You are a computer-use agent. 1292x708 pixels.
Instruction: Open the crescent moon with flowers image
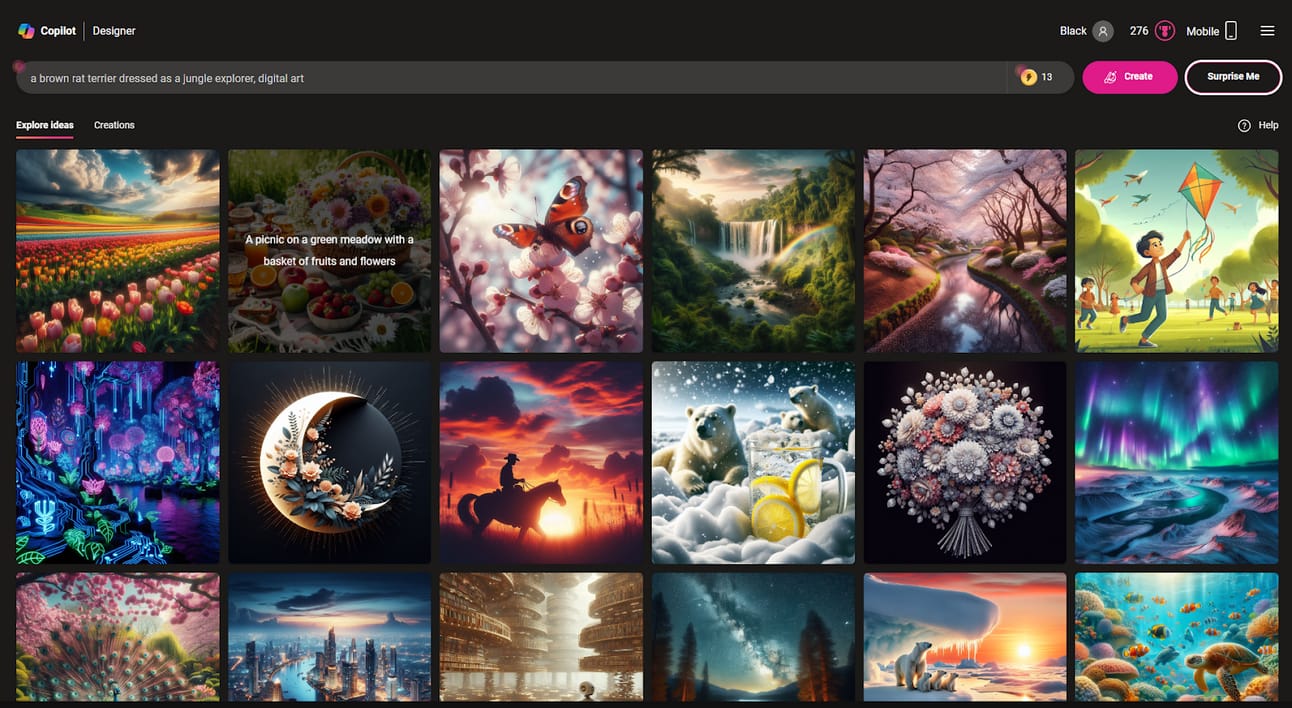click(x=330, y=463)
